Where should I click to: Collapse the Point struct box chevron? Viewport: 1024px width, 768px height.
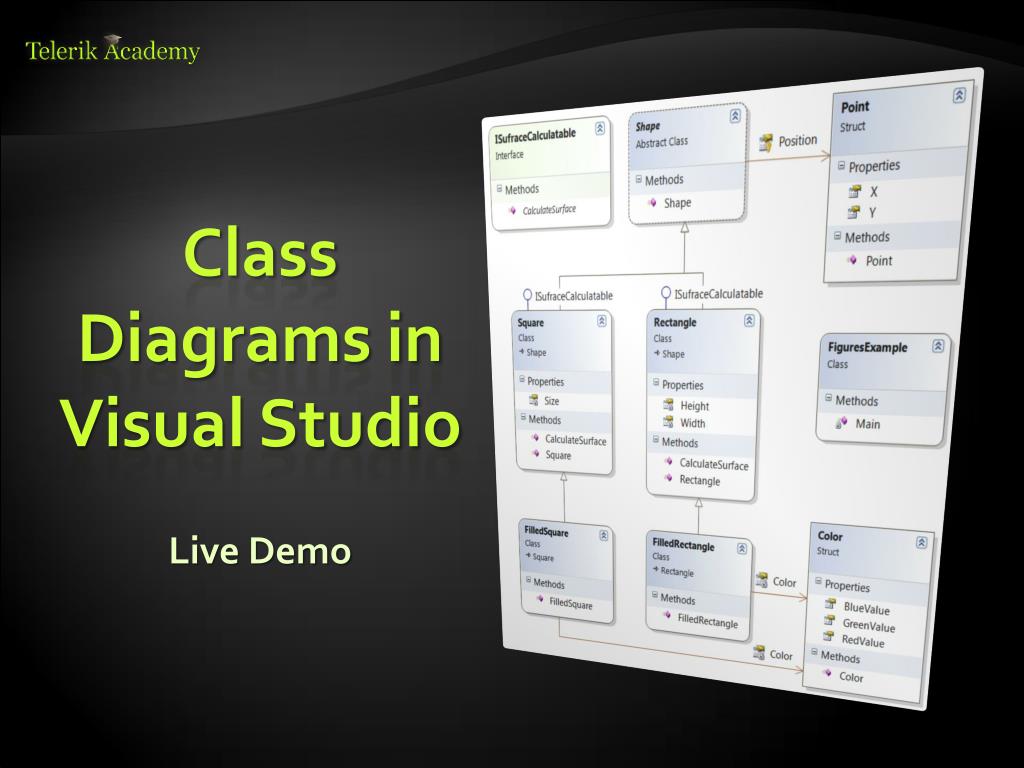coord(959,95)
